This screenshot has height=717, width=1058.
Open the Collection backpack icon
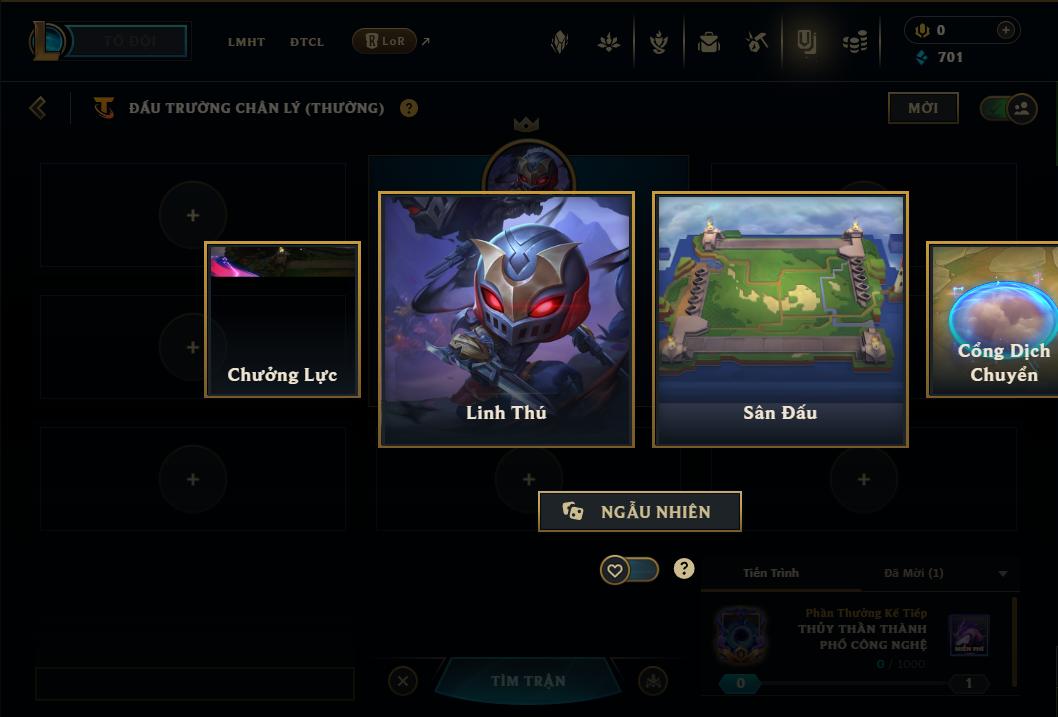click(x=708, y=42)
